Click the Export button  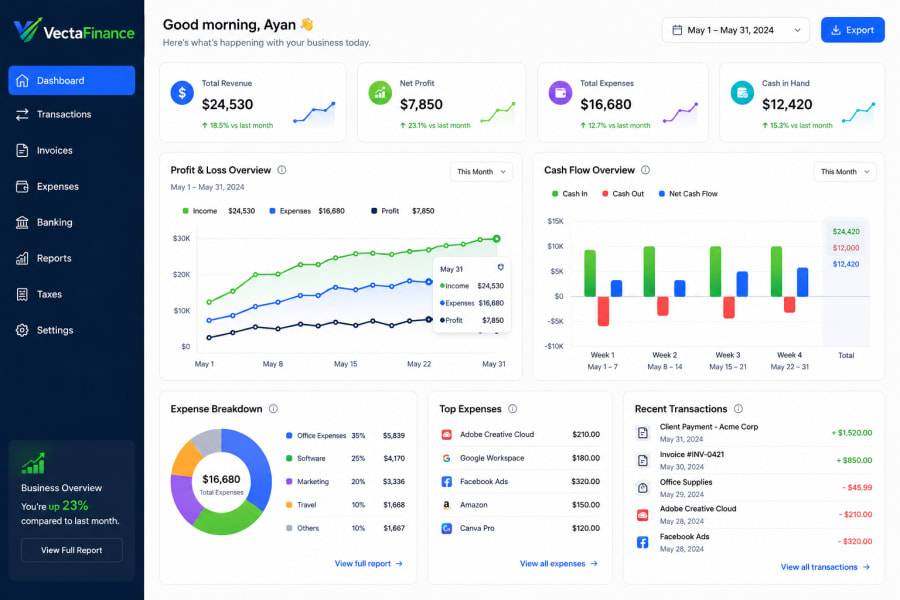pyautogui.click(x=852, y=30)
